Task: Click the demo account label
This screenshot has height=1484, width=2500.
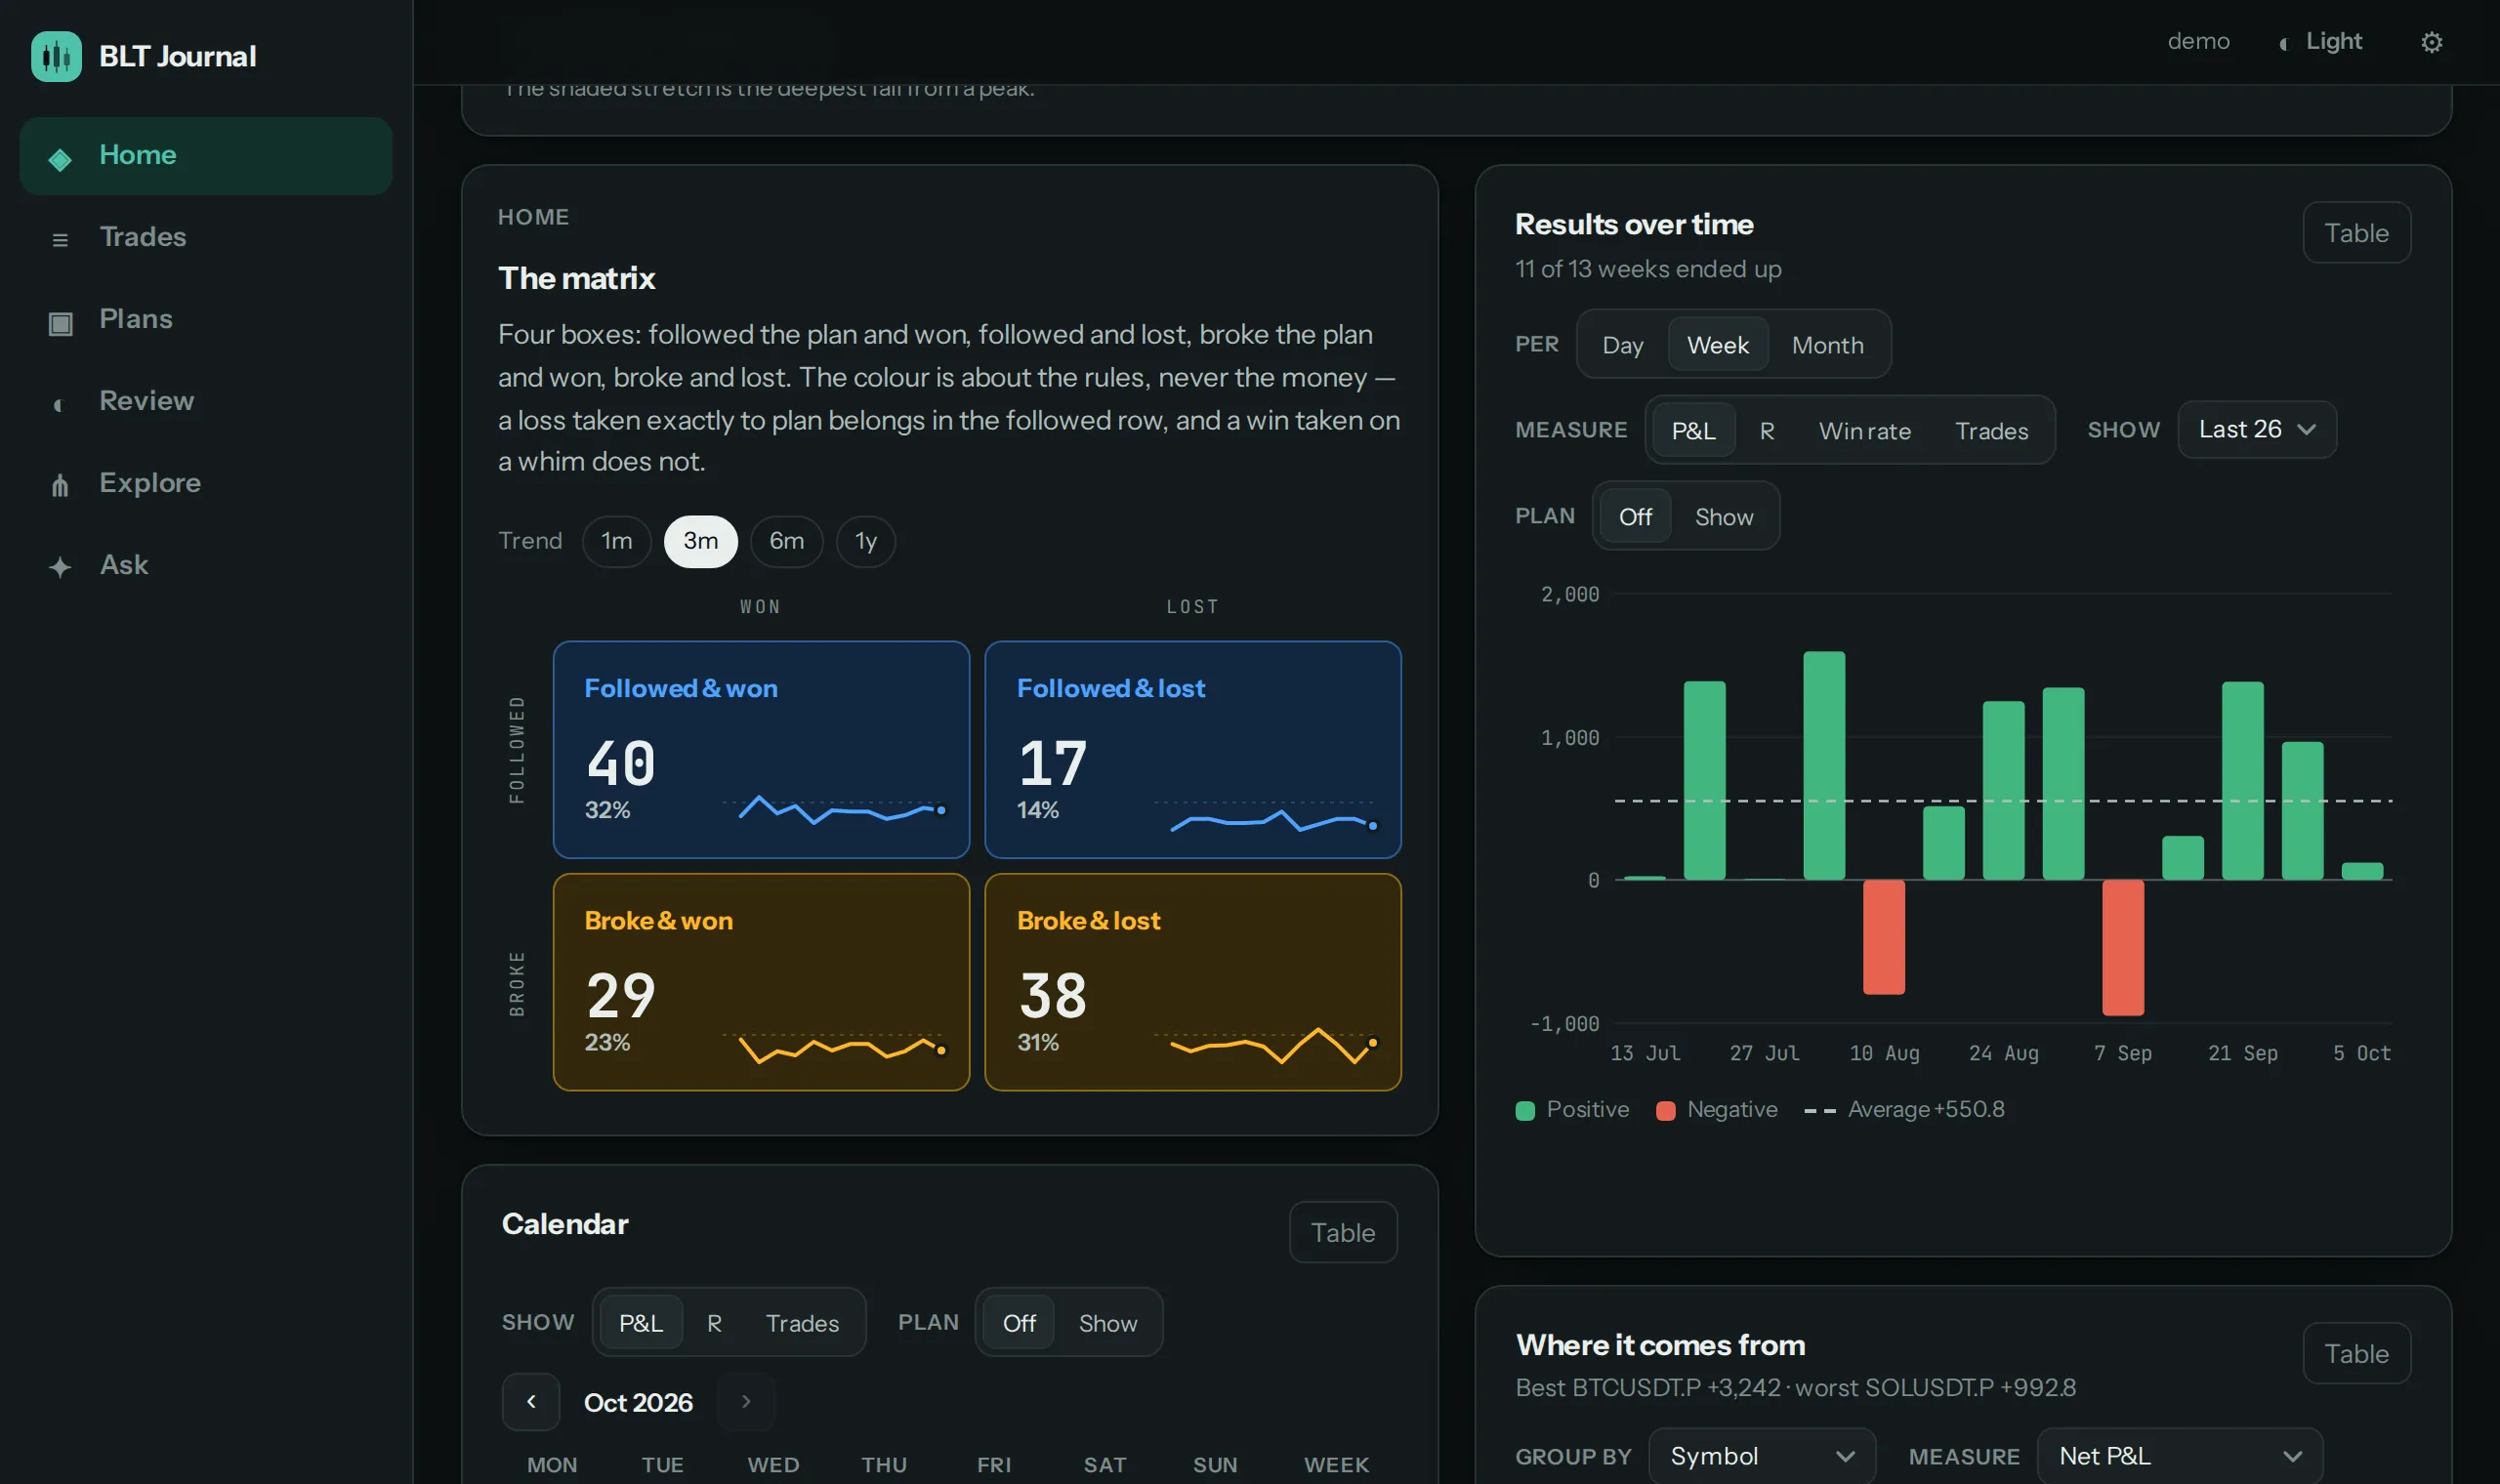Action: pyautogui.click(x=2198, y=41)
